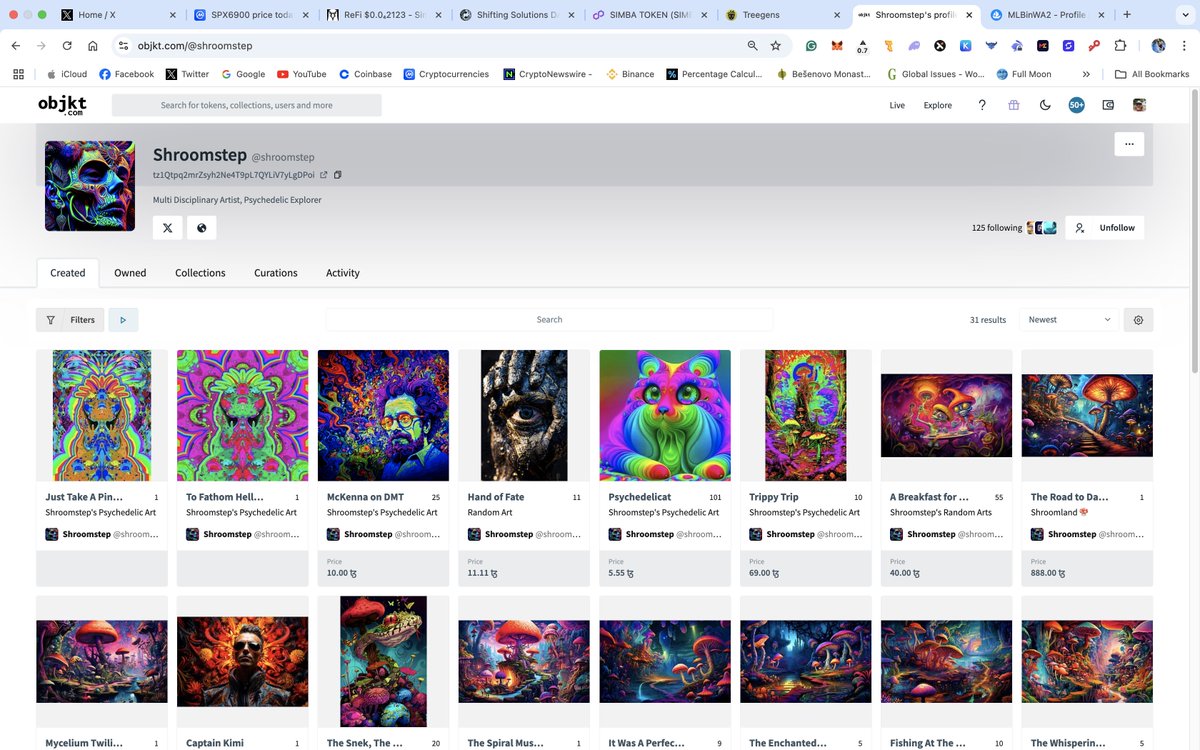Open the Trippy Trip title link
Image resolution: width=1200 pixels, height=750 pixels.
tap(774, 497)
